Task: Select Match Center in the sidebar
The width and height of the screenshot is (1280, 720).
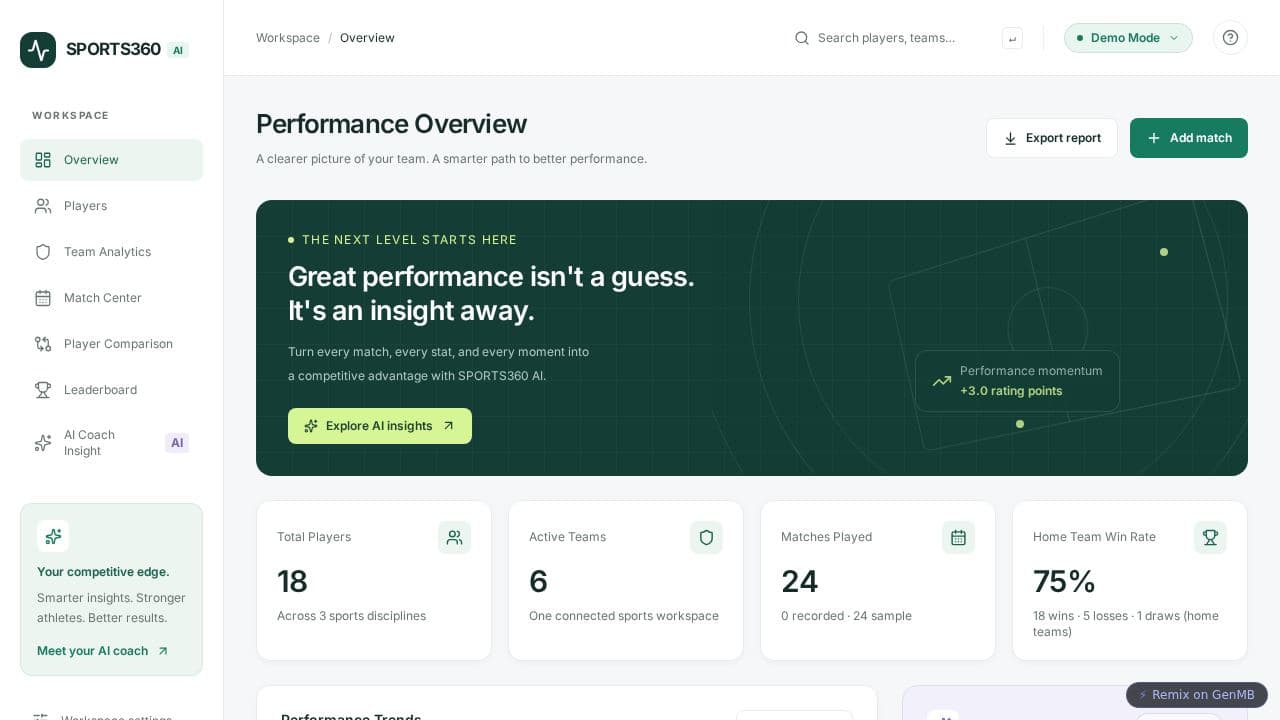Action: (x=111, y=298)
